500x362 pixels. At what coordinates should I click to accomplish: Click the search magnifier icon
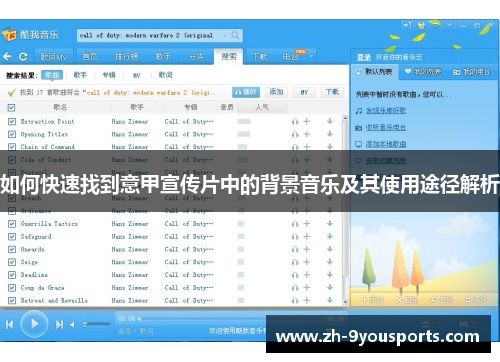click(235, 35)
